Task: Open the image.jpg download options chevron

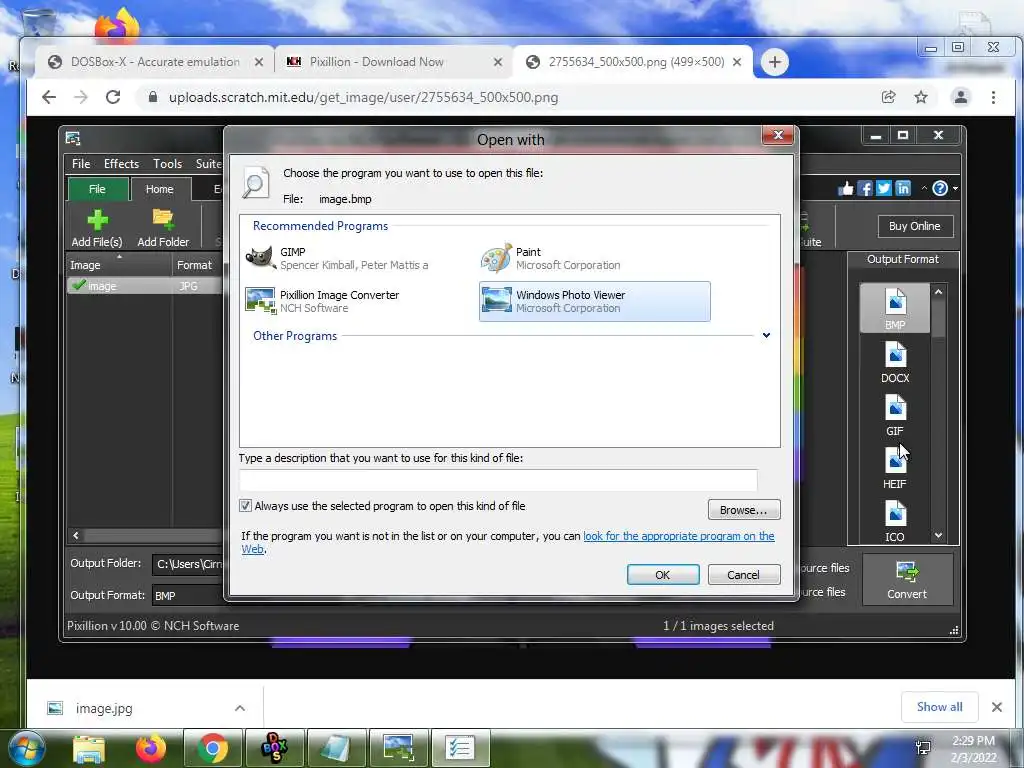Action: (x=240, y=709)
